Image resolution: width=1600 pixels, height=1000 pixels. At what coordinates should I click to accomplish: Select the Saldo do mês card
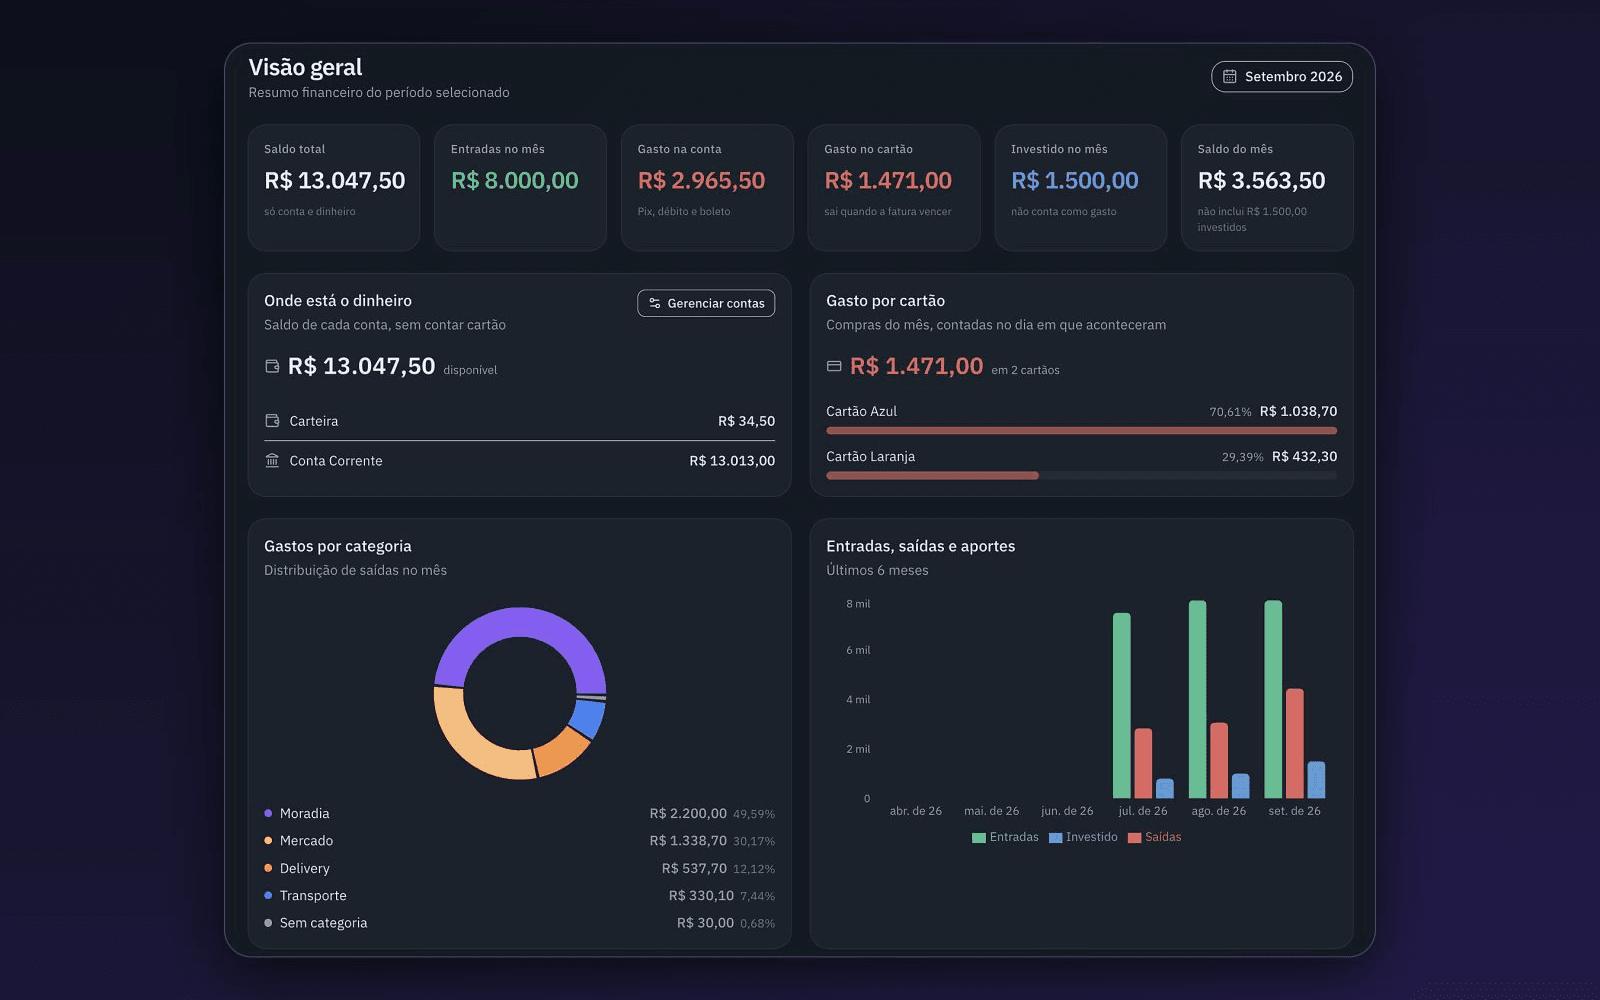pos(1267,188)
